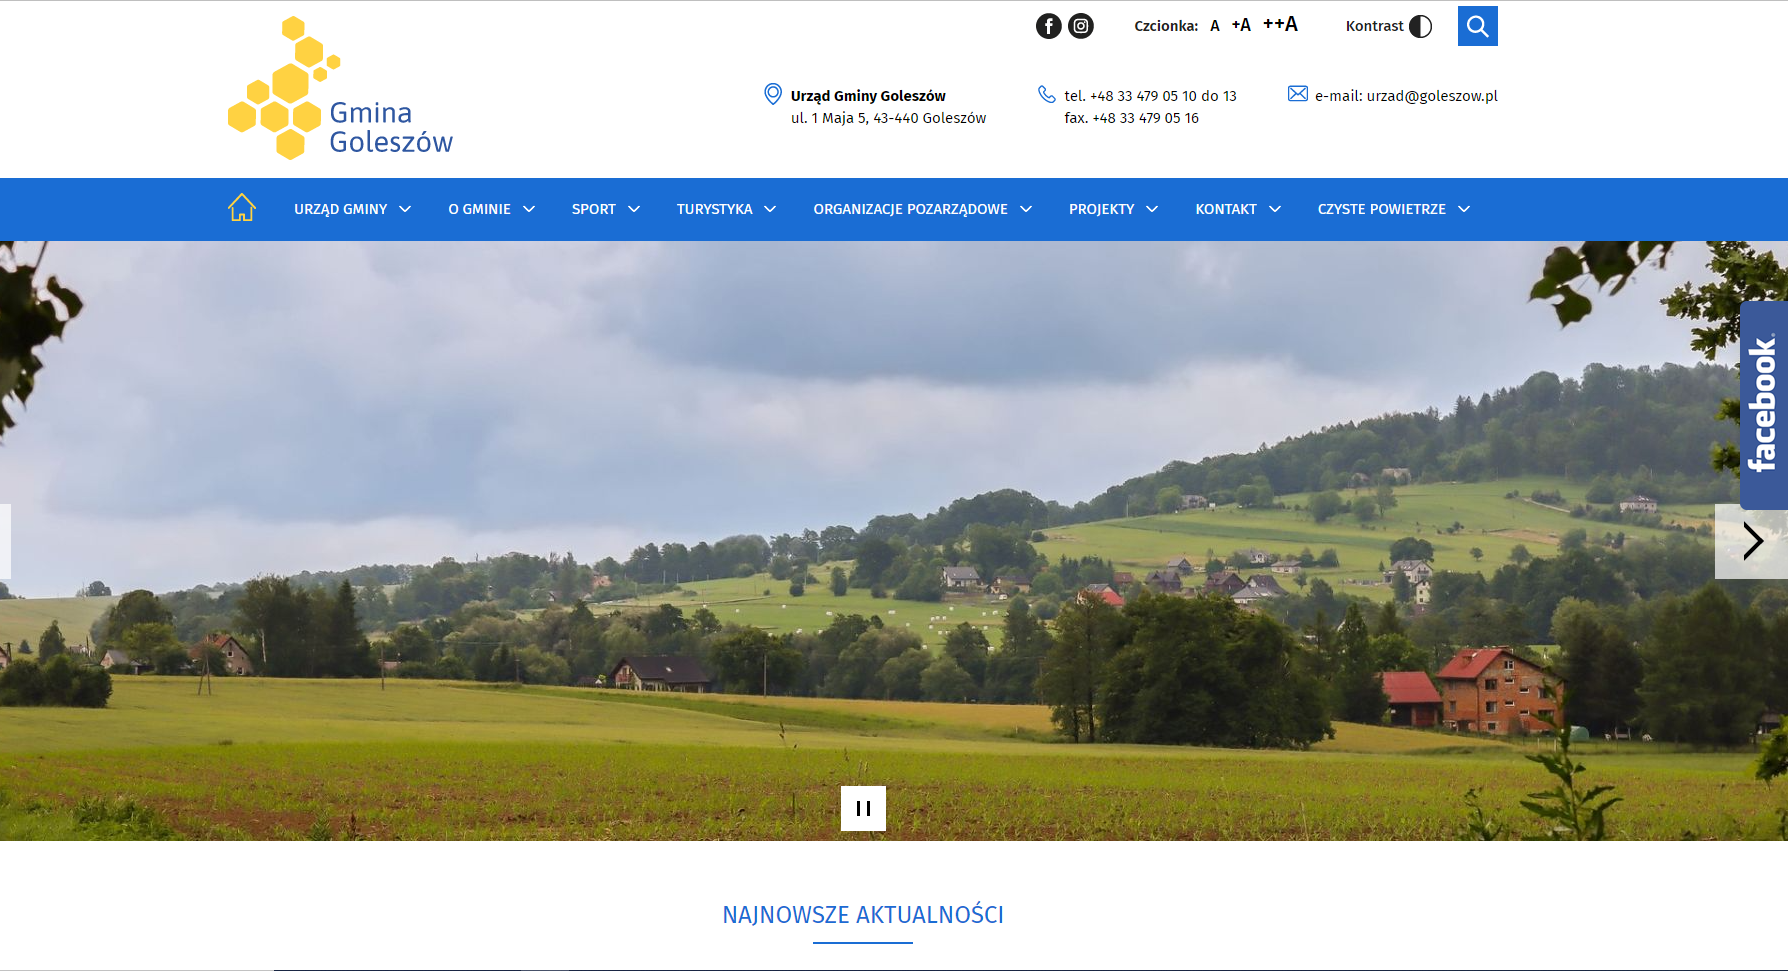Expand chevron next to CZYSTE POWIETRZE
Screen dimensions: 1788x971
1464,209
